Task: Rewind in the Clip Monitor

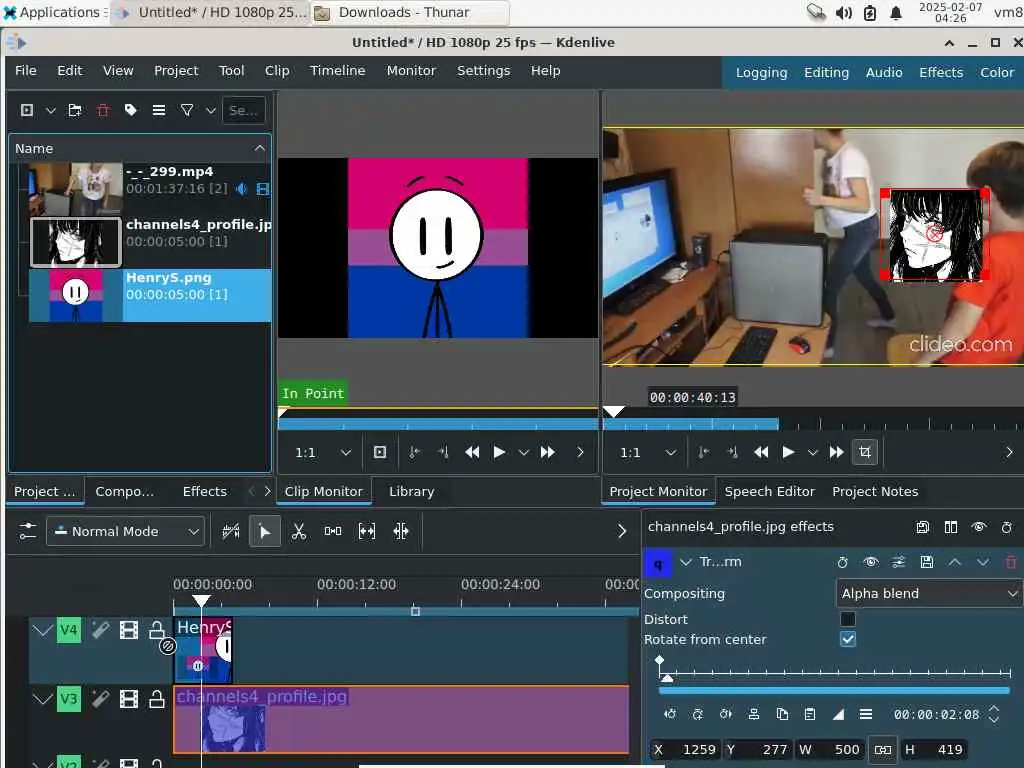Action: coord(472,452)
